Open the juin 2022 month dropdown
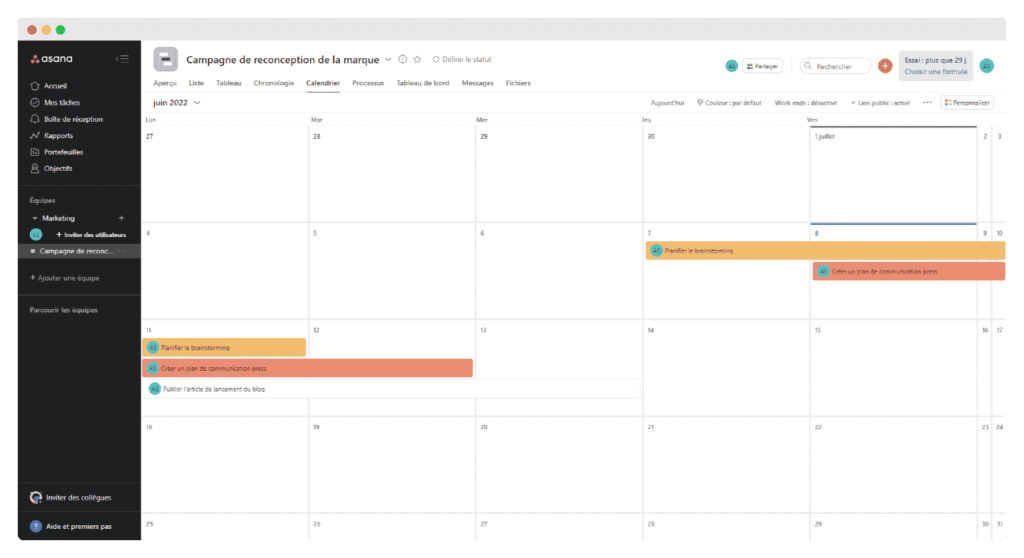This screenshot has height=558, width=1024. (176, 103)
